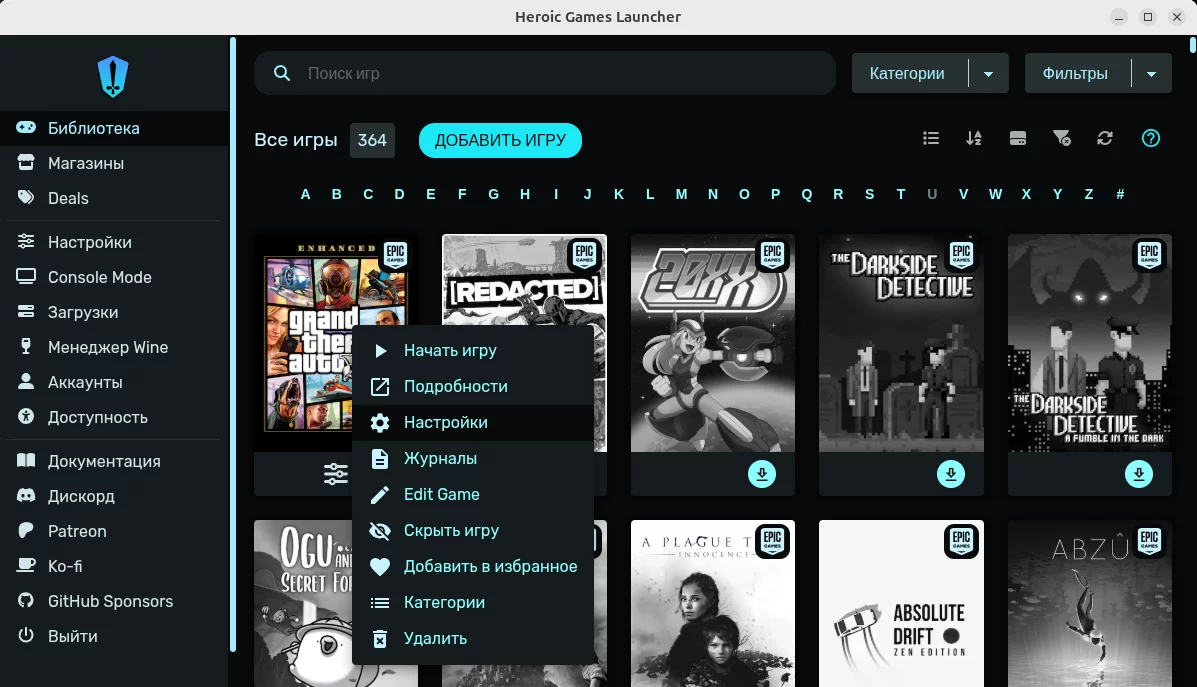Screen dimensions: 1197x687
Task: Click the search magnifier icon
Action: click(x=282, y=73)
